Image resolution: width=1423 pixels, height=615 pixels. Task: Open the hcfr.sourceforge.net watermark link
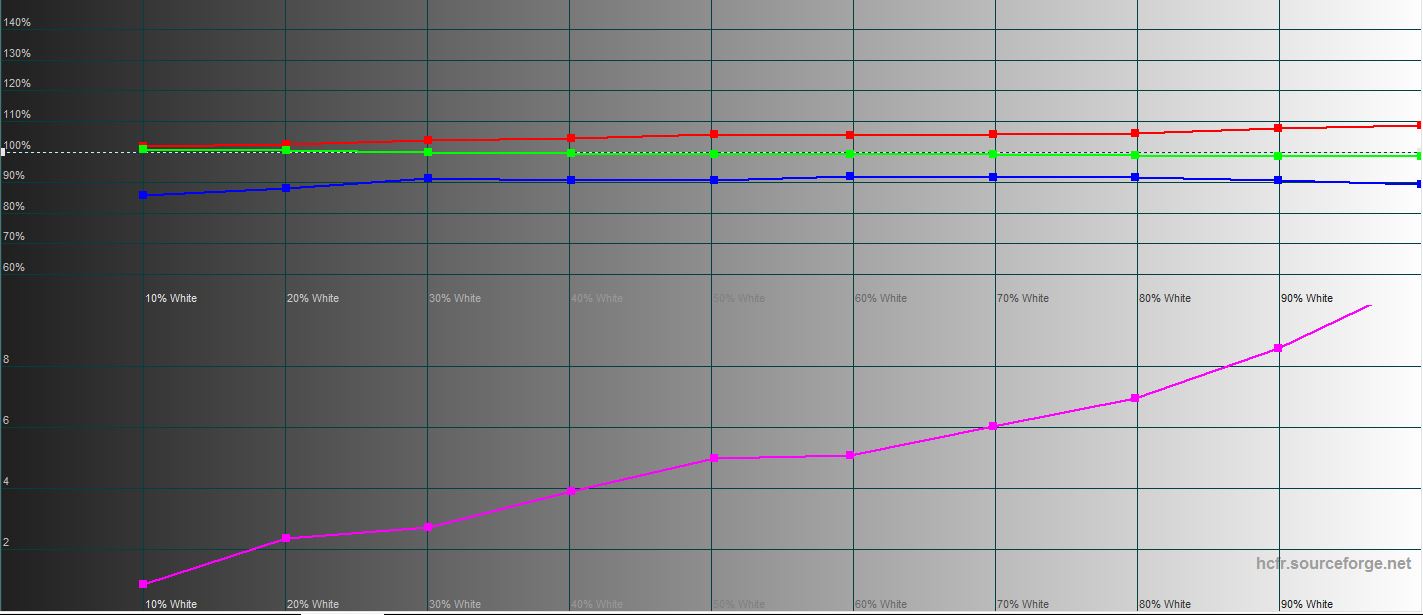[1333, 564]
